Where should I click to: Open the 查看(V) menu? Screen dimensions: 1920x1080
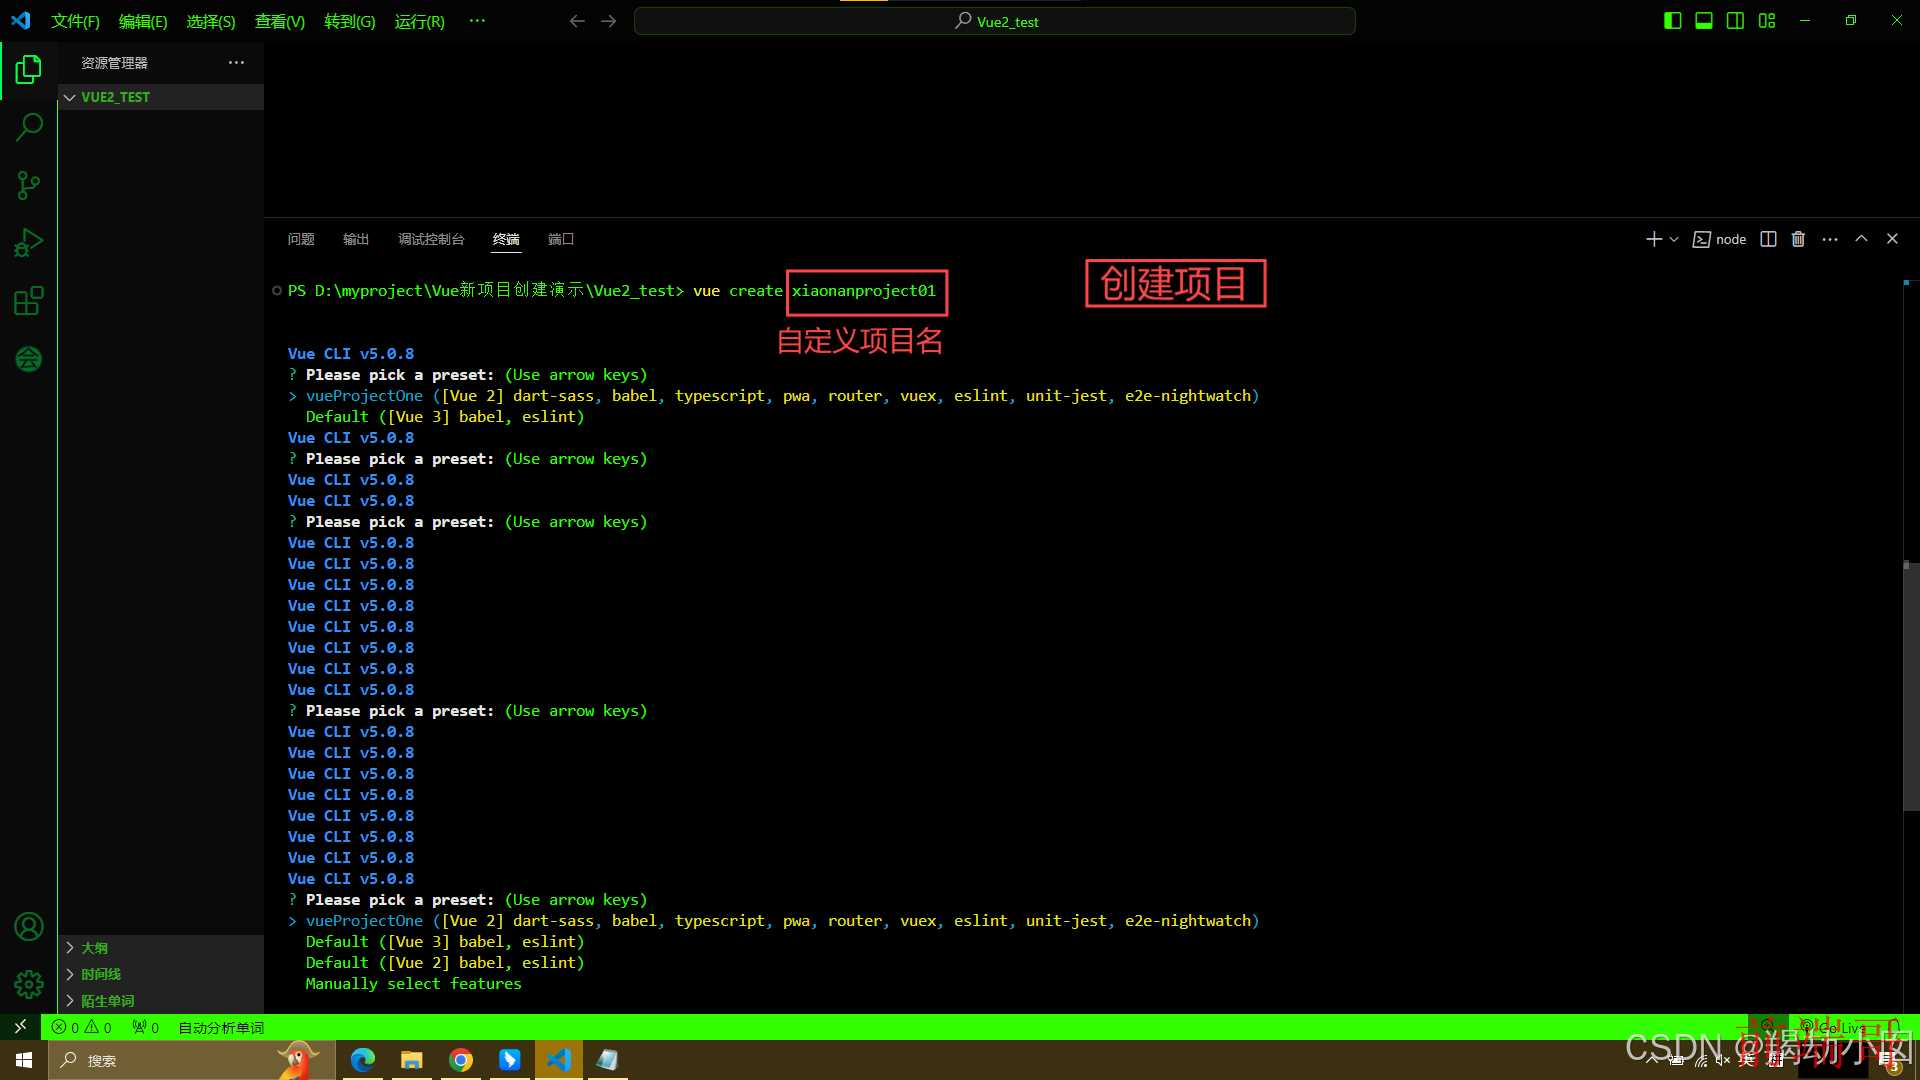pos(280,21)
